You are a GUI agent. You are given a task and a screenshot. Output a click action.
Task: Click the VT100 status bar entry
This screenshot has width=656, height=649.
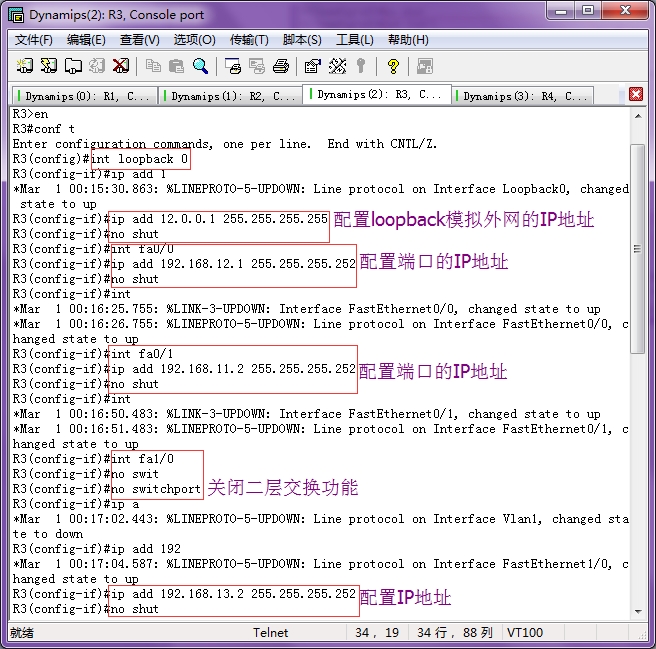coord(525,632)
